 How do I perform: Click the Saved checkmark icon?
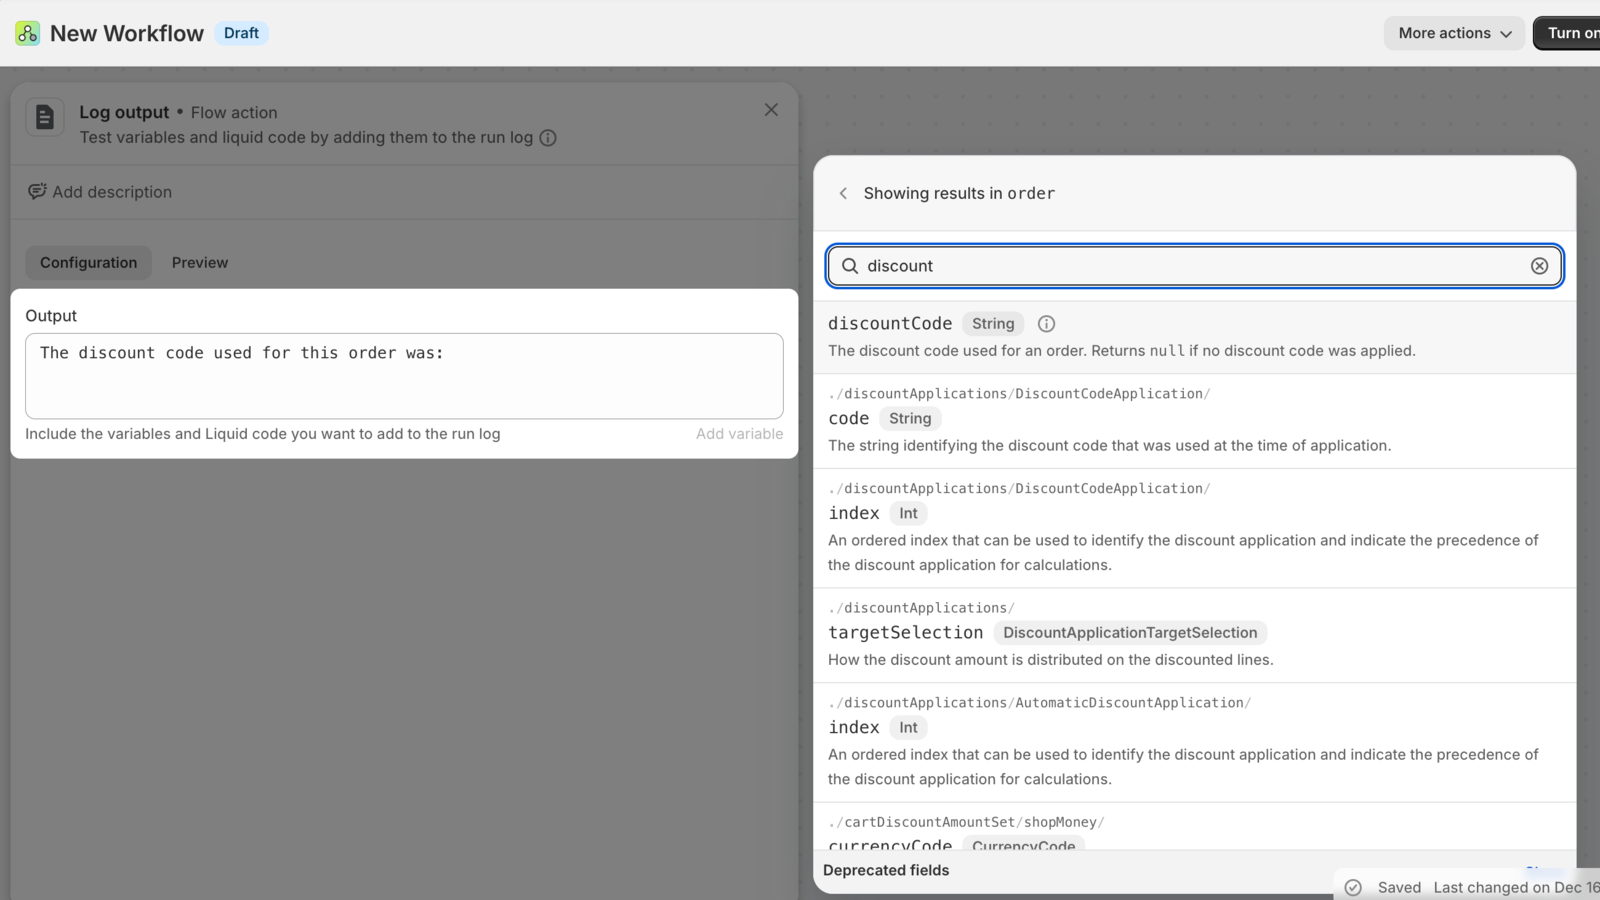[1353, 887]
